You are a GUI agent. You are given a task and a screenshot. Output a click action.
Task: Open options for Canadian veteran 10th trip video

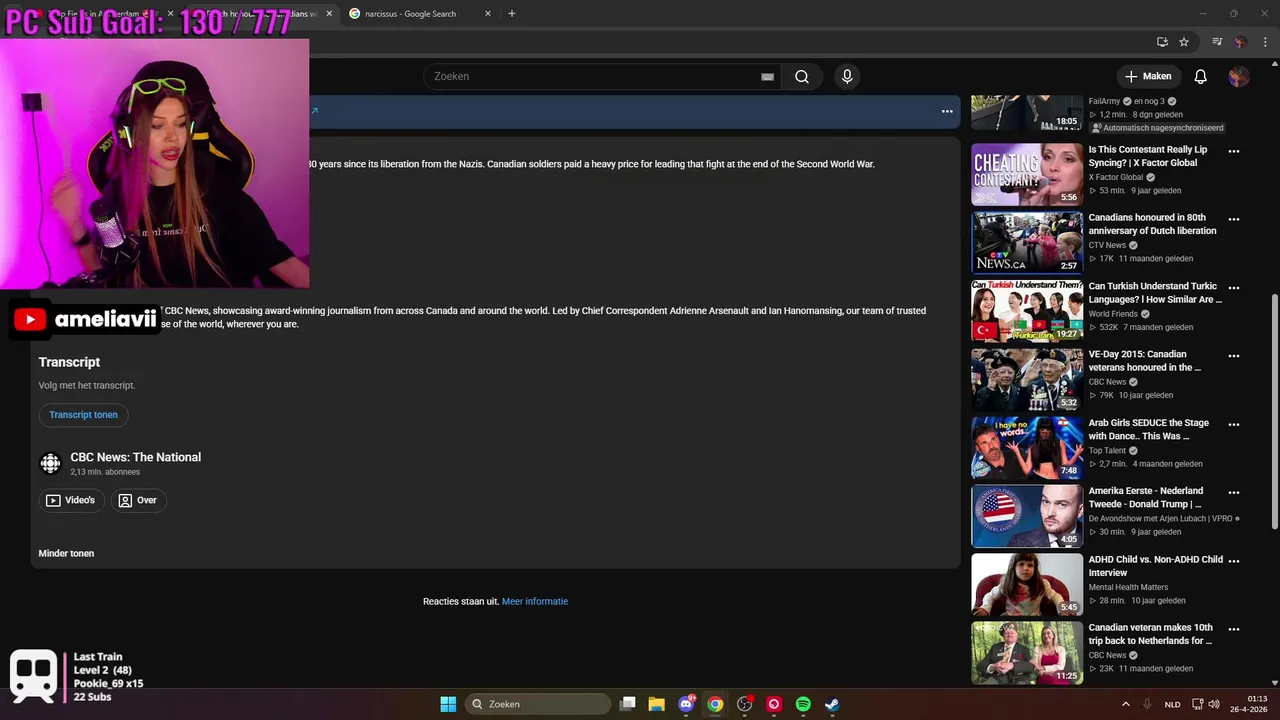click(x=1234, y=629)
